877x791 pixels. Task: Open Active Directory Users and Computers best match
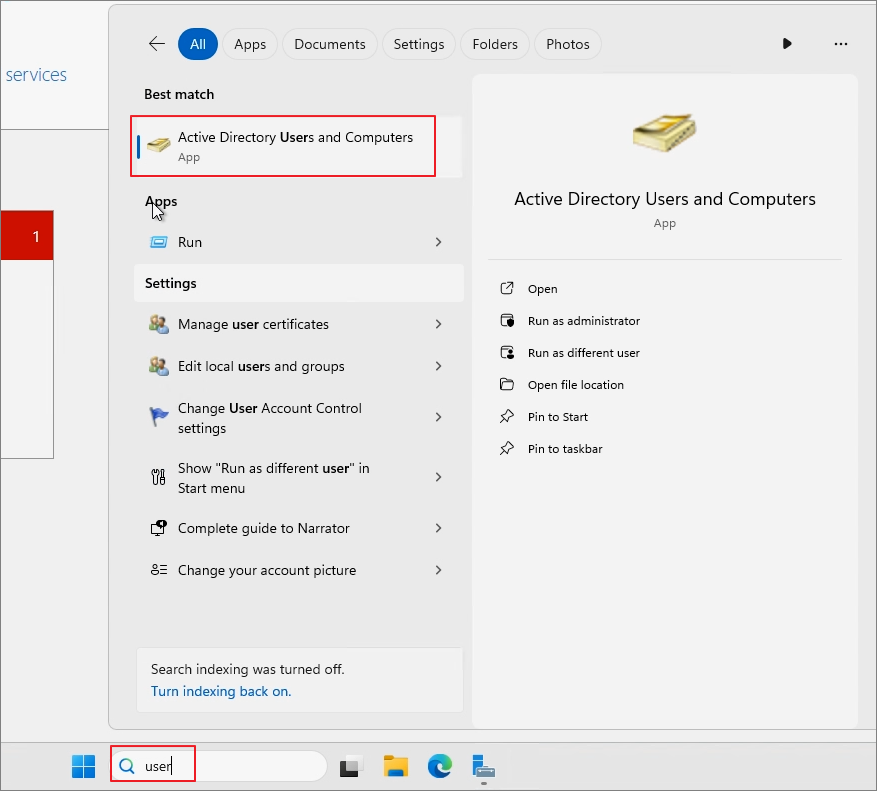point(299,147)
